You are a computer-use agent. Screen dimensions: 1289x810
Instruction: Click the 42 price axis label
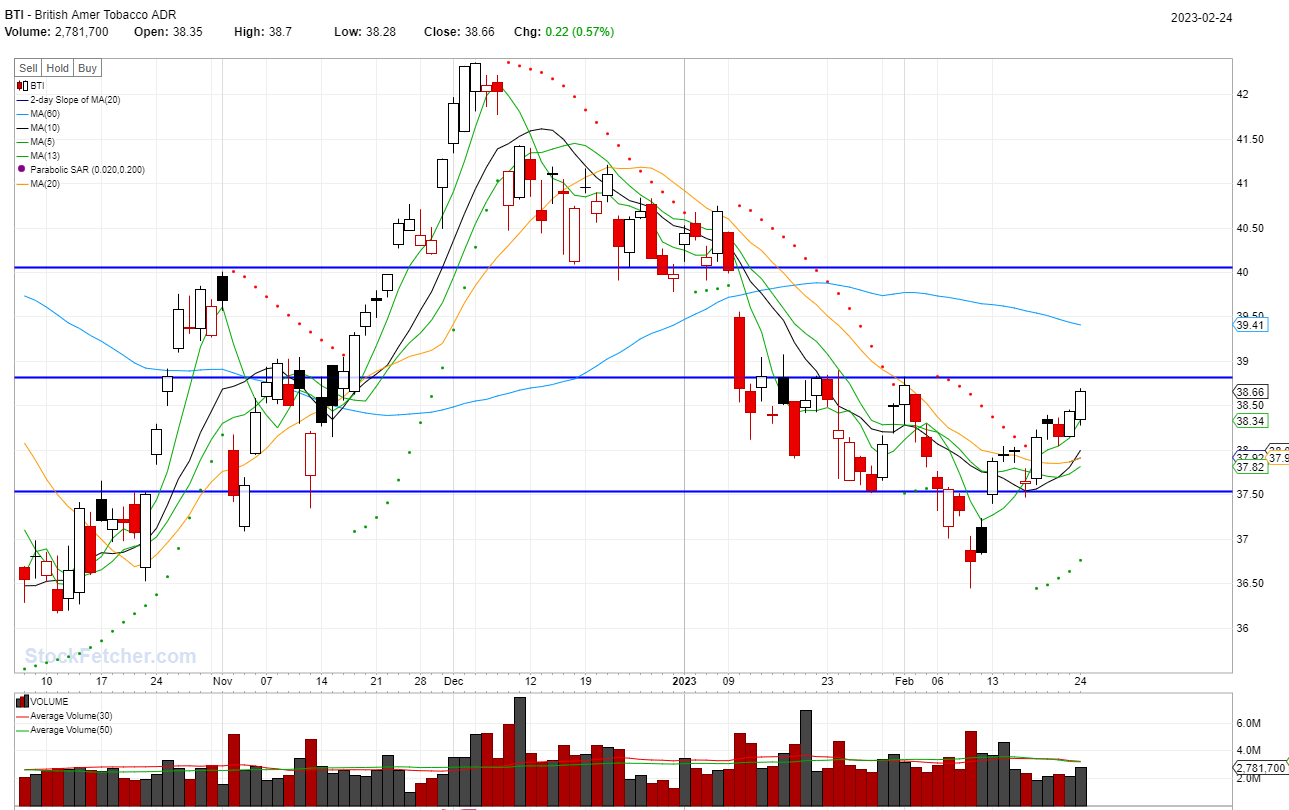1242,94
